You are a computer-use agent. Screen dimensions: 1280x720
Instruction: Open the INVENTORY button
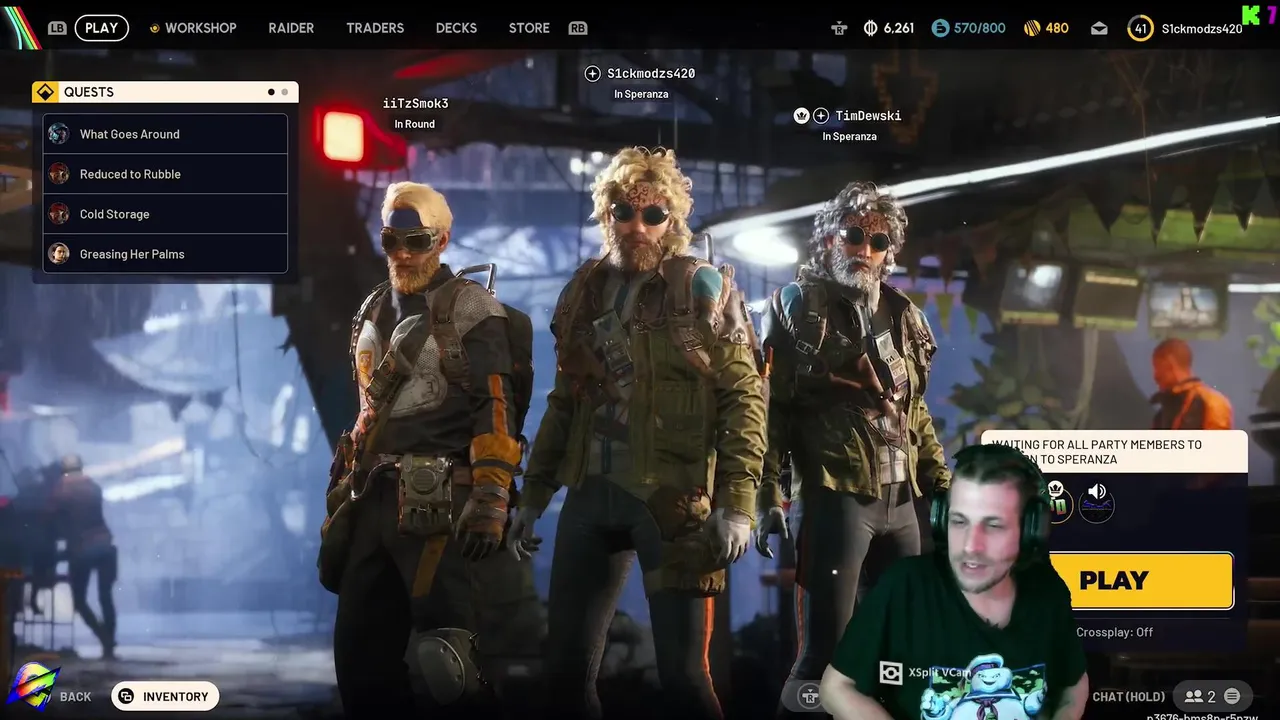coord(165,697)
